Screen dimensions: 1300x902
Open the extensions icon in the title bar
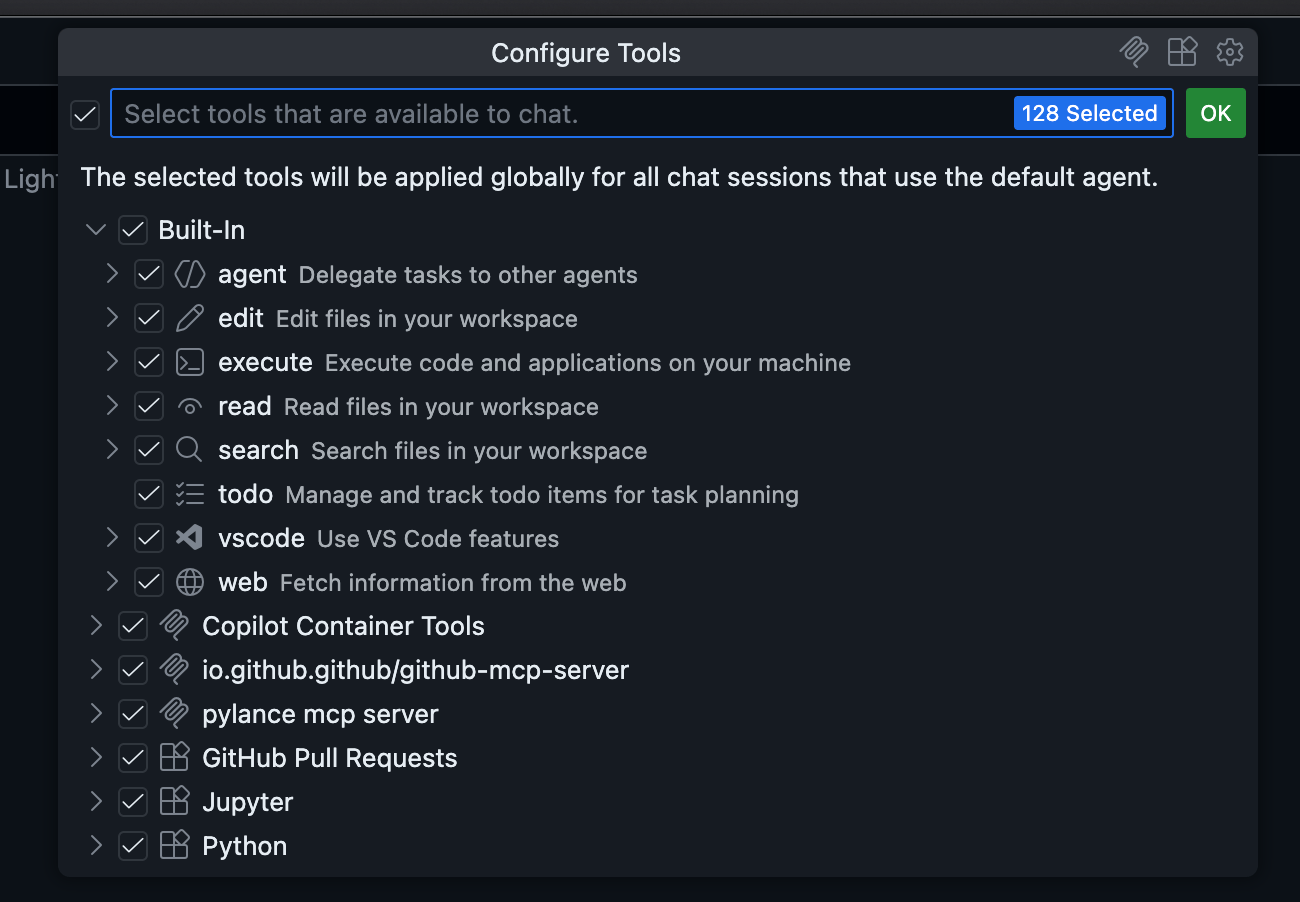1182,52
